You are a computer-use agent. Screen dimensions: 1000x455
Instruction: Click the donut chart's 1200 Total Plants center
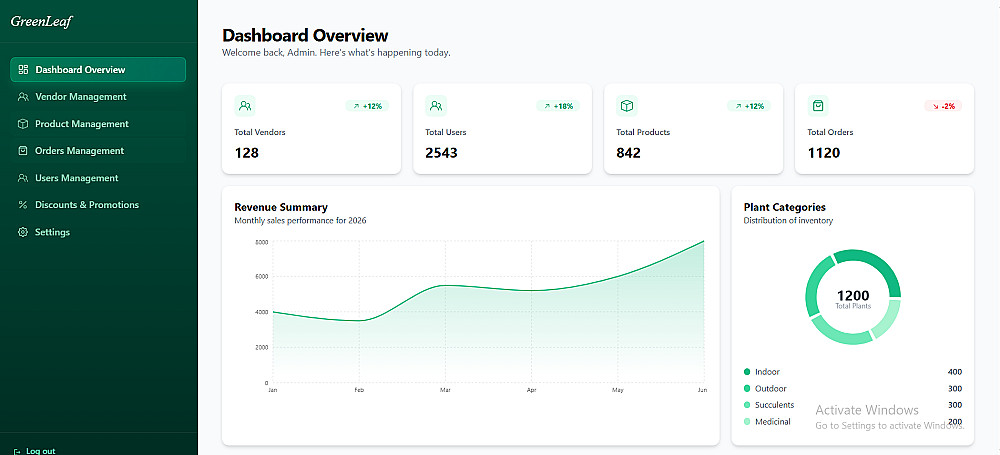853,298
